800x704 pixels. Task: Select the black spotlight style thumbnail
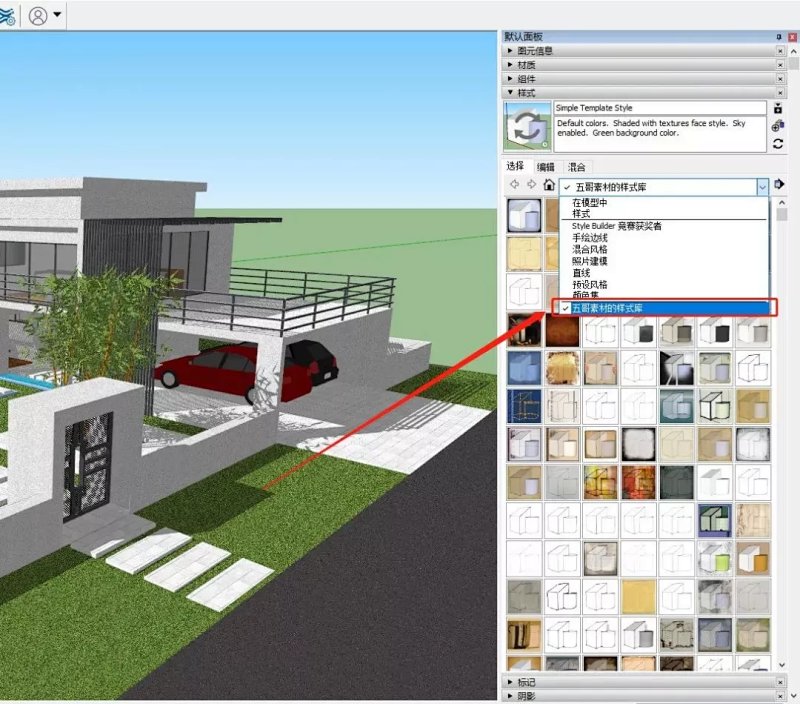(x=677, y=368)
